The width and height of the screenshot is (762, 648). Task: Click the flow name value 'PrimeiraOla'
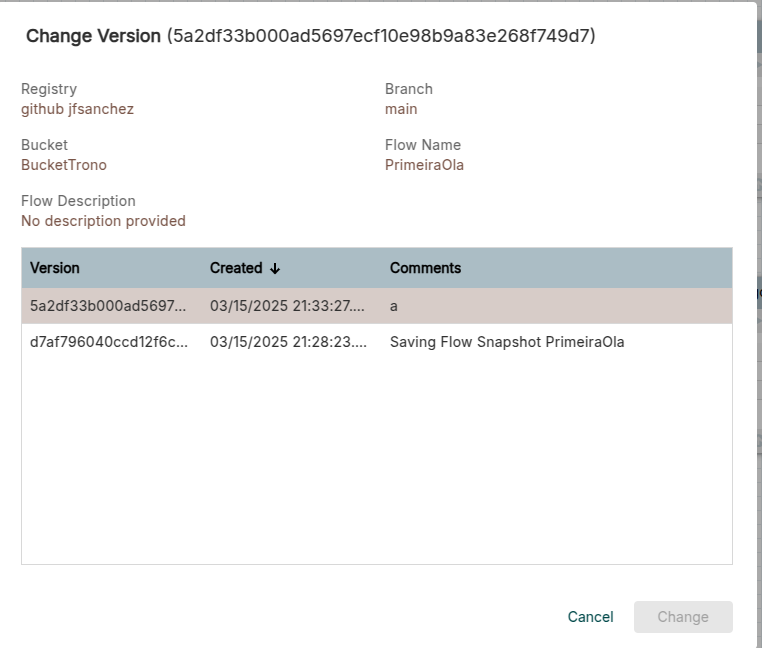(x=424, y=165)
